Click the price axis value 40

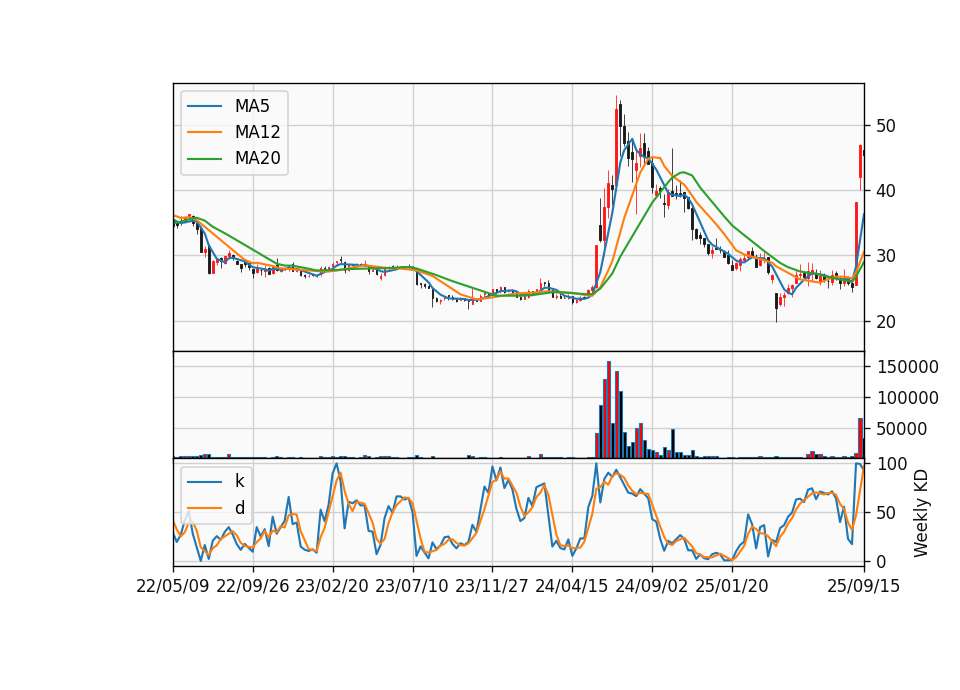click(x=886, y=191)
